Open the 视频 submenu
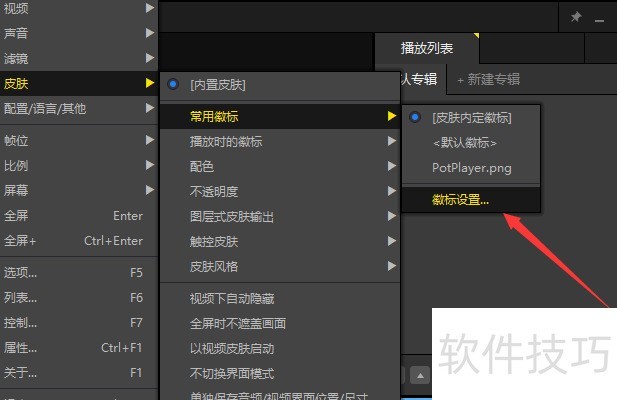The height and width of the screenshot is (400, 617). [x=79, y=8]
